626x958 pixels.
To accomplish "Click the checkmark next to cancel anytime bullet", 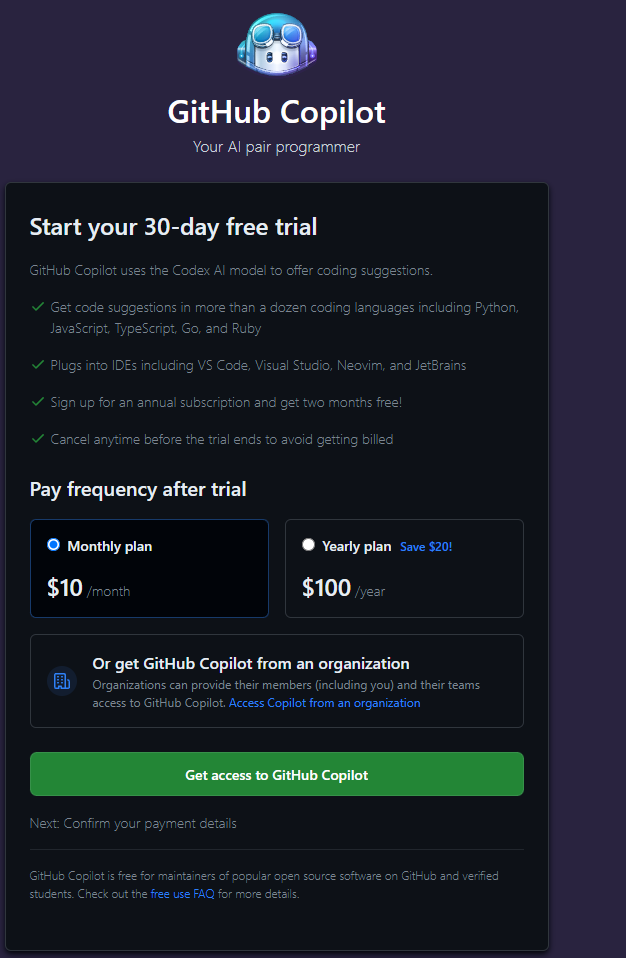I will (x=38, y=439).
